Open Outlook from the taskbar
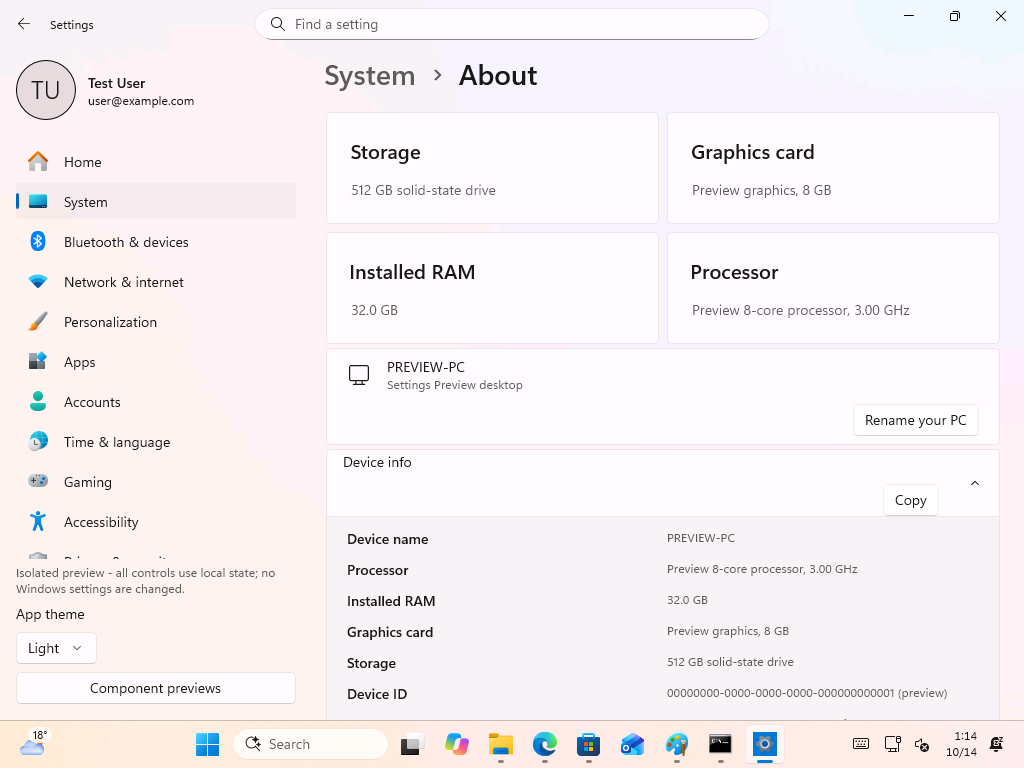1024x768 pixels. (x=632, y=744)
